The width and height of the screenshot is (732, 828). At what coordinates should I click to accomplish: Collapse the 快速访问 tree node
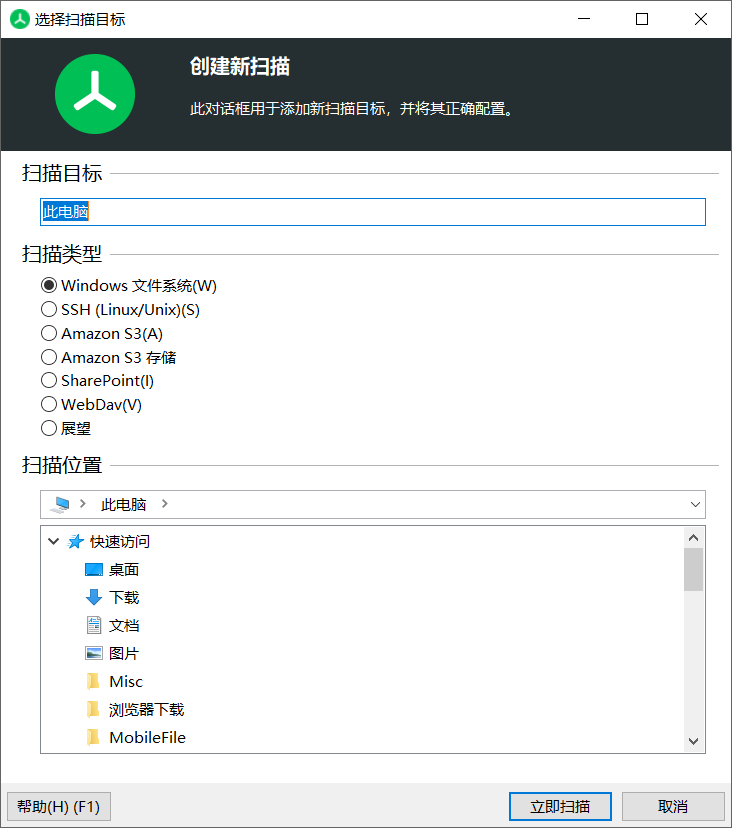(x=53, y=541)
